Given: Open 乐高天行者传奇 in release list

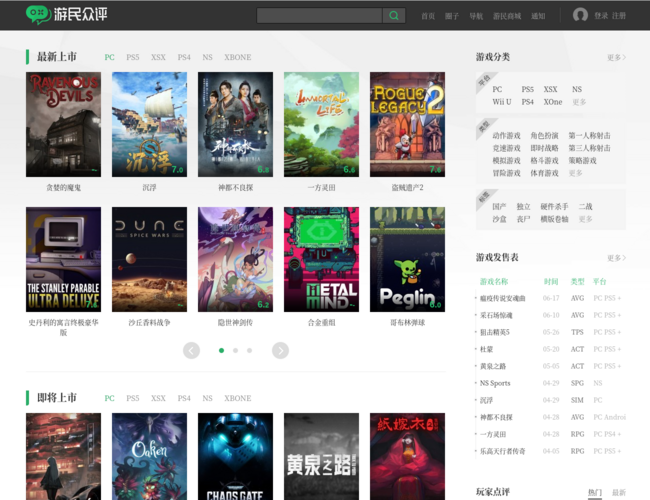Looking at the screenshot, I should tap(502, 451).
